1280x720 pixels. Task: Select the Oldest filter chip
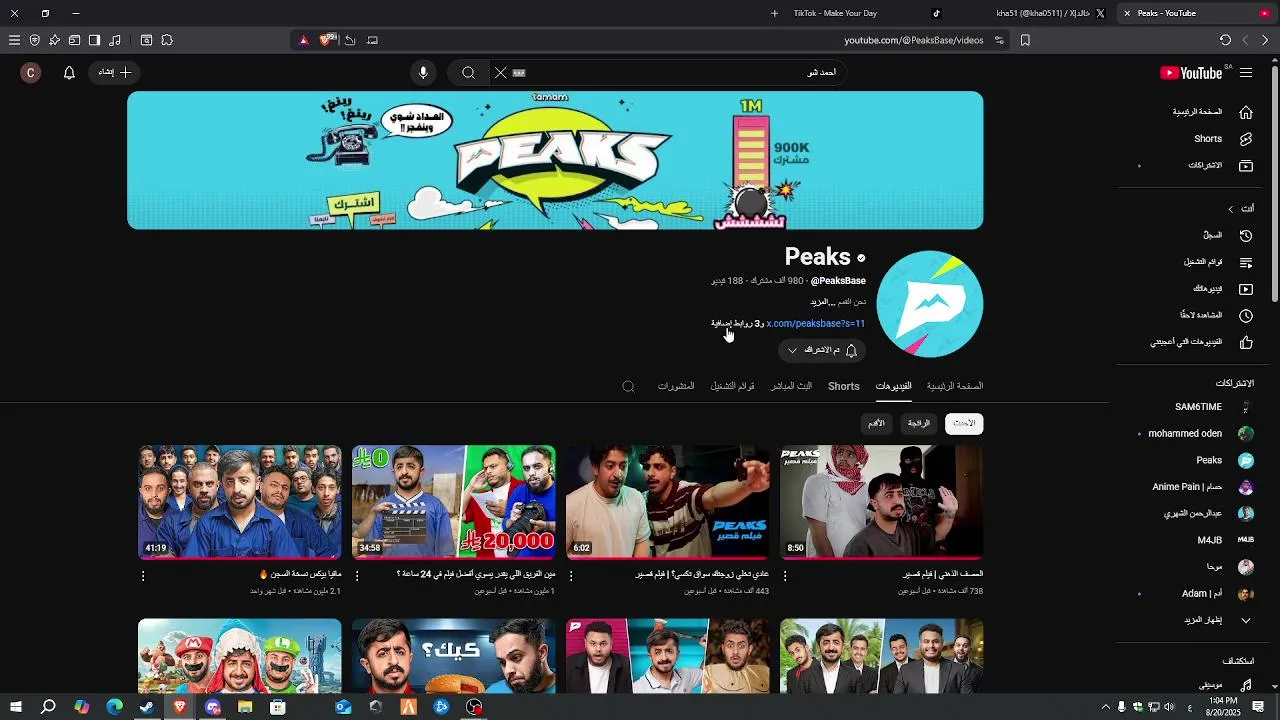876,424
